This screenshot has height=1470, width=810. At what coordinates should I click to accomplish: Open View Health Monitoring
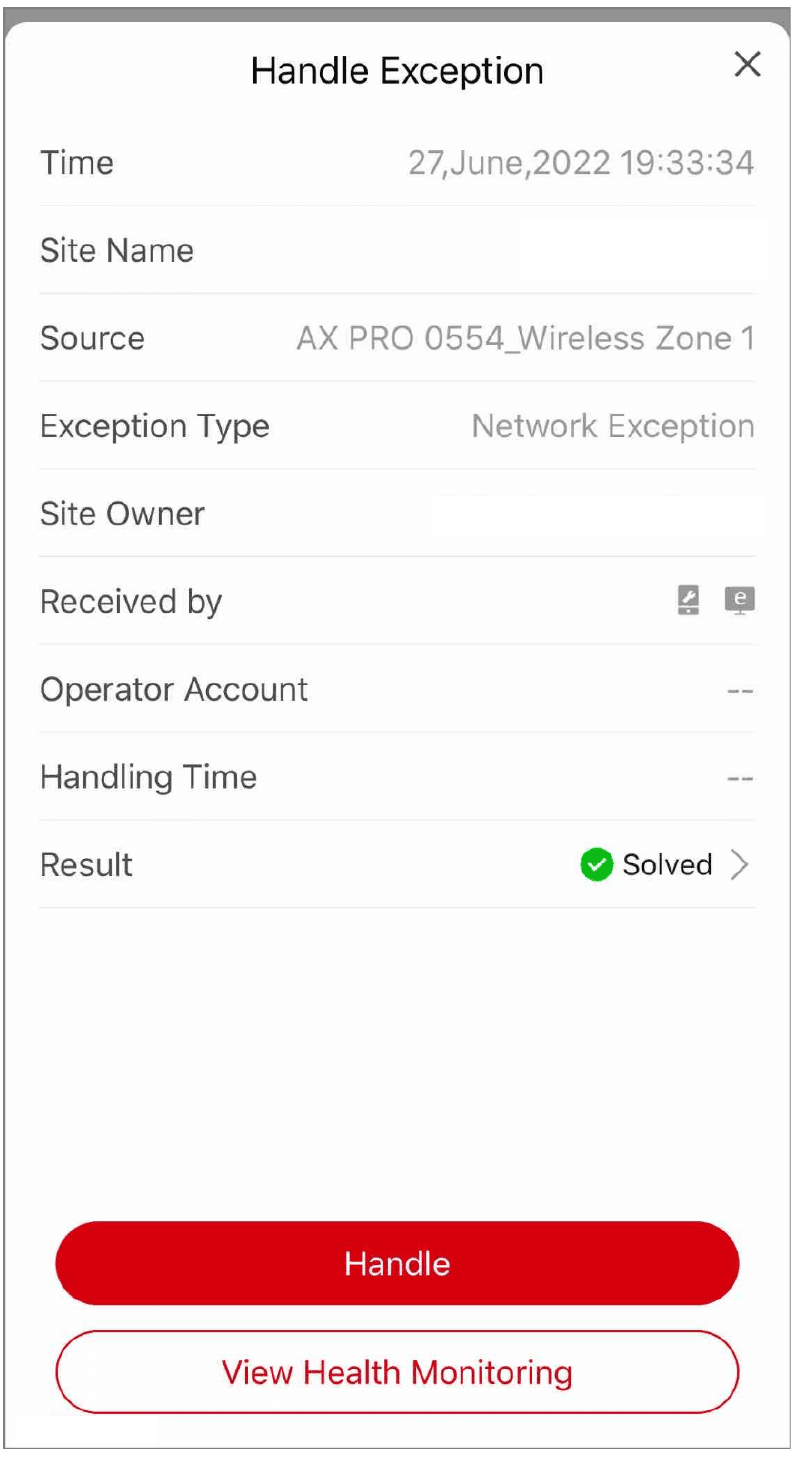tap(397, 1372)
